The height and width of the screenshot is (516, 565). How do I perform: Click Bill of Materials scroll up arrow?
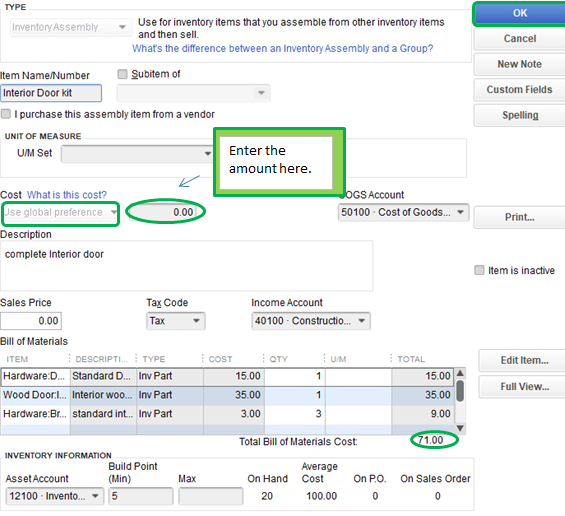tap(460, 373)
